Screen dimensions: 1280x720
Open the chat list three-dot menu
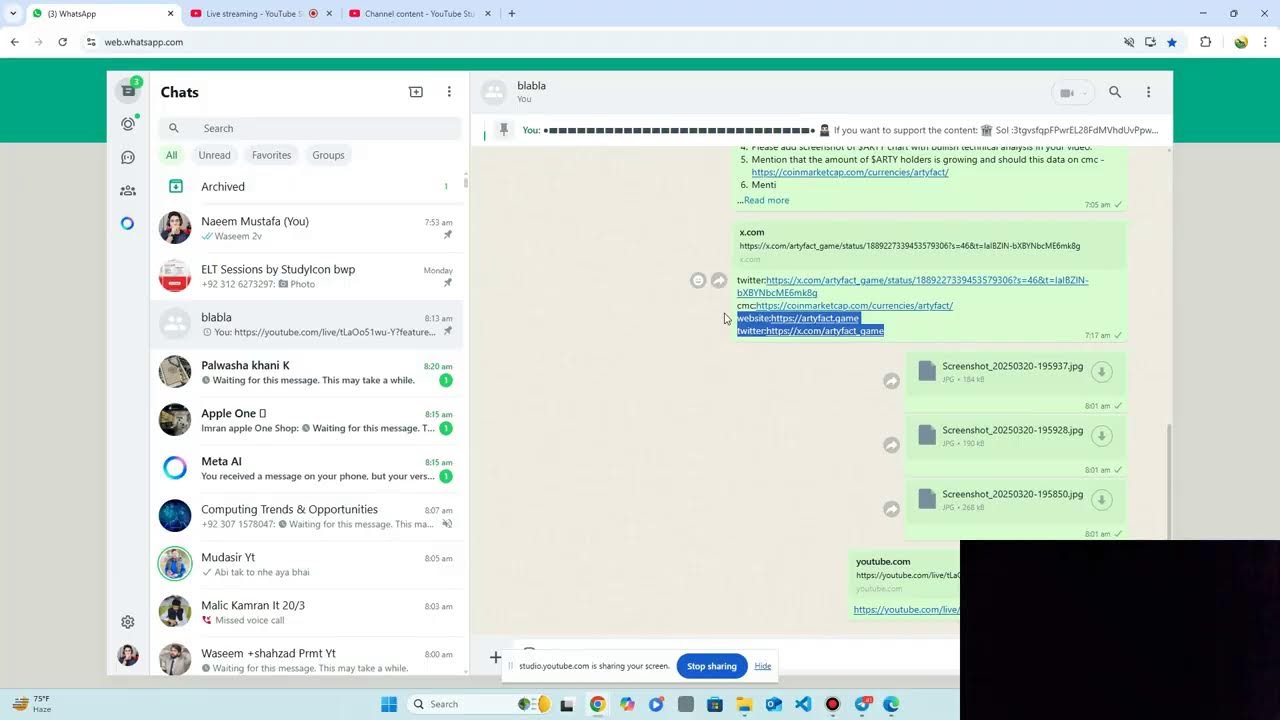point(449,92)
